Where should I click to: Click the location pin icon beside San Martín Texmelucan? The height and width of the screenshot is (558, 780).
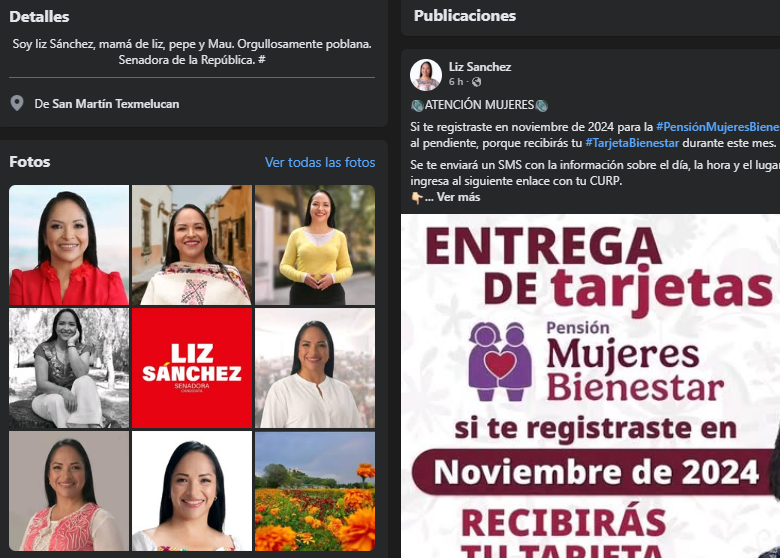click(17, 103)
